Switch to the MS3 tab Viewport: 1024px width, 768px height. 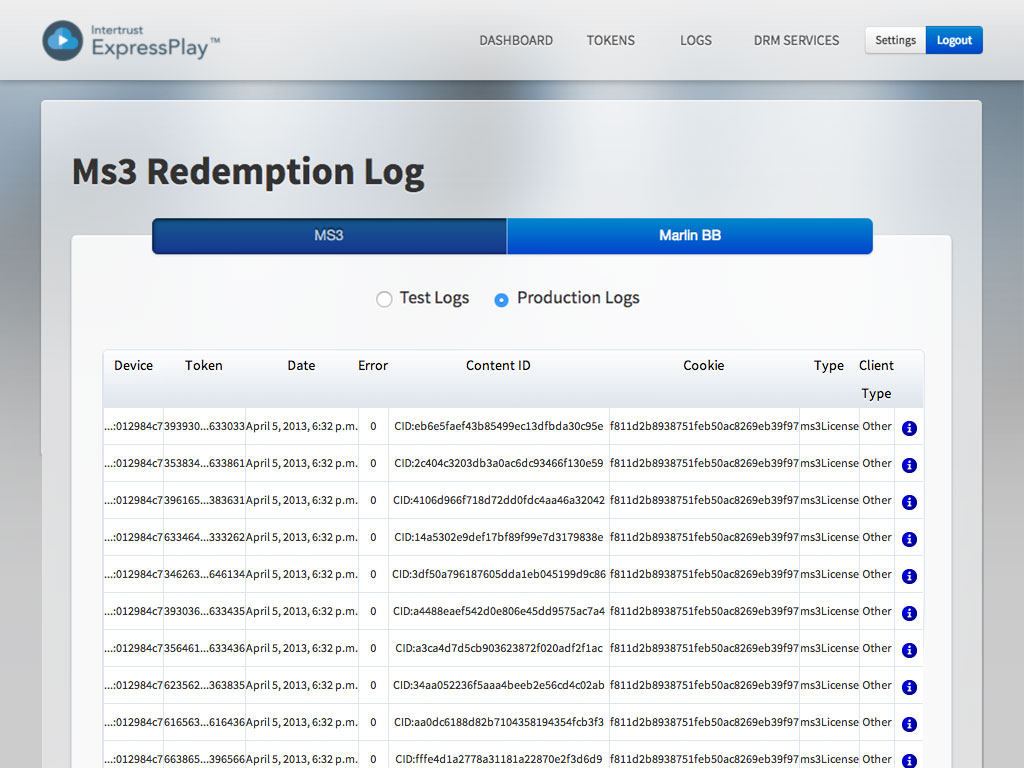pos(329,236)
